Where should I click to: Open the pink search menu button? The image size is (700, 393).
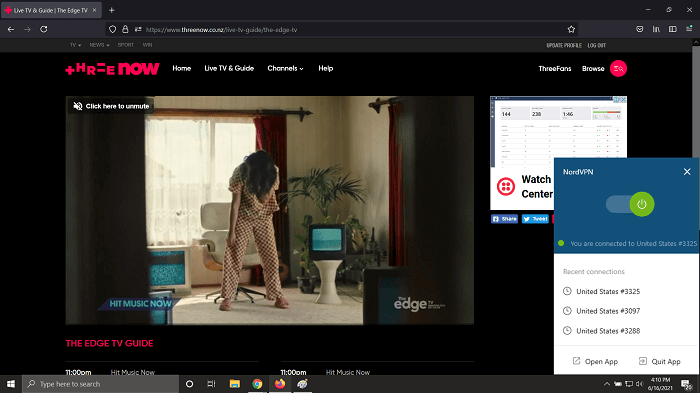click(x=618, y=68)
